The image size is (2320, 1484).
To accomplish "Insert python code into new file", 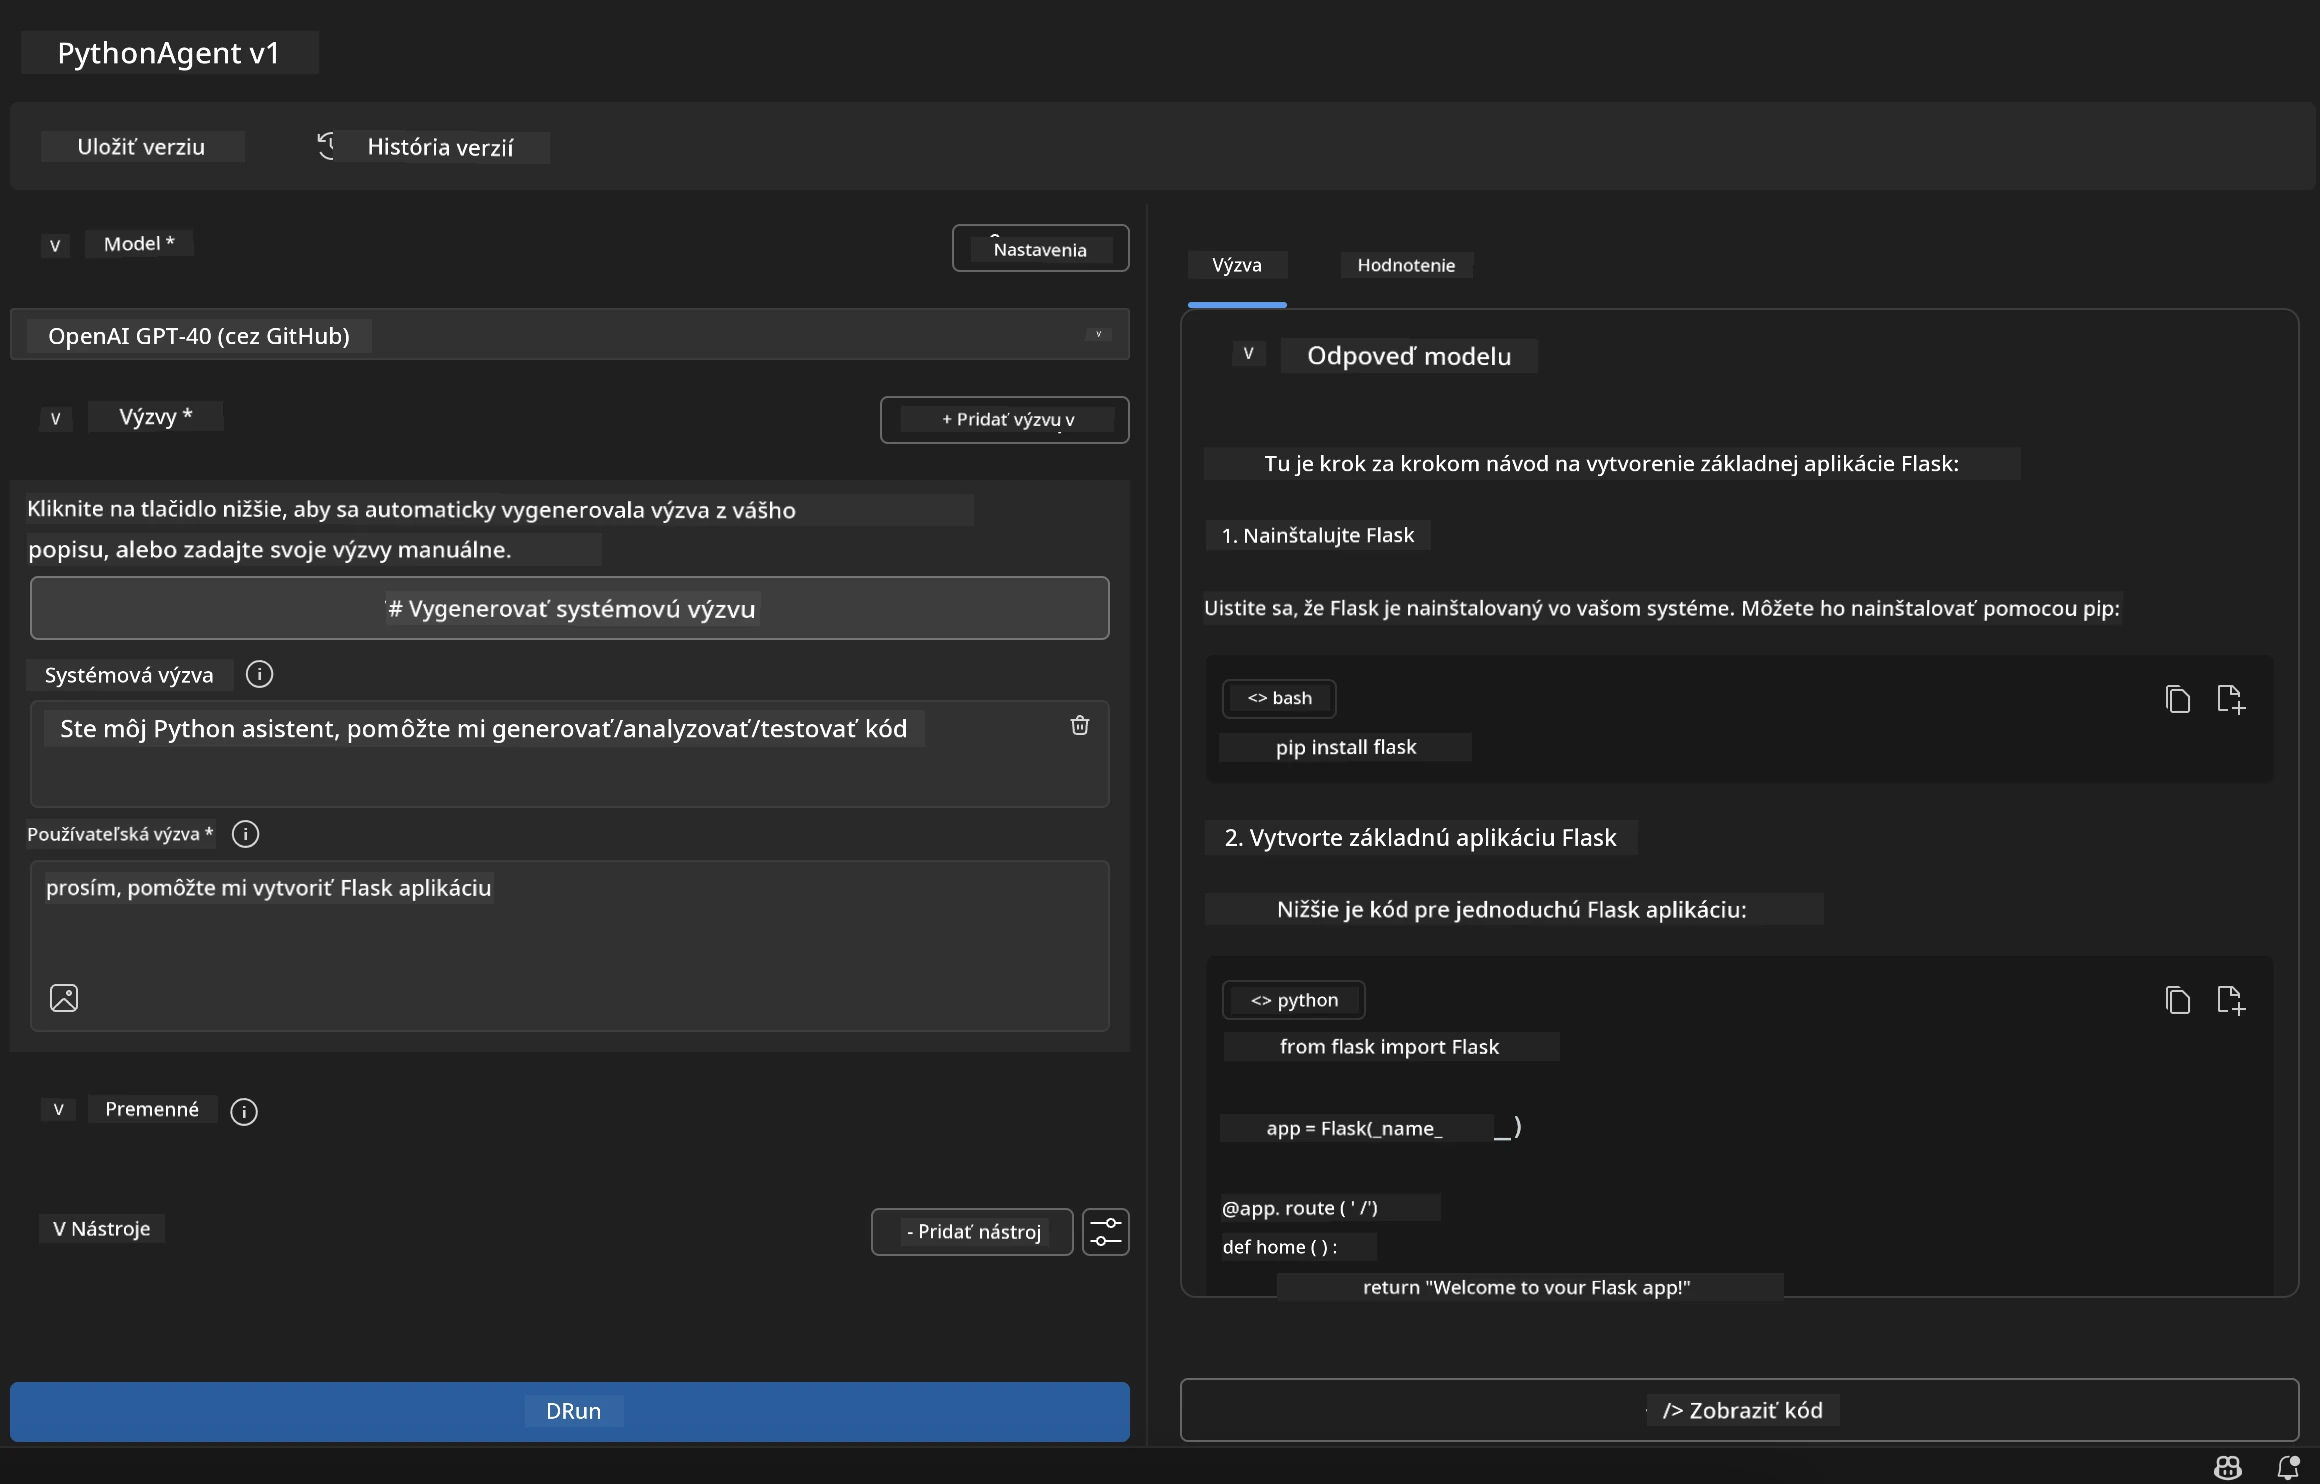I will 2231,1000.
